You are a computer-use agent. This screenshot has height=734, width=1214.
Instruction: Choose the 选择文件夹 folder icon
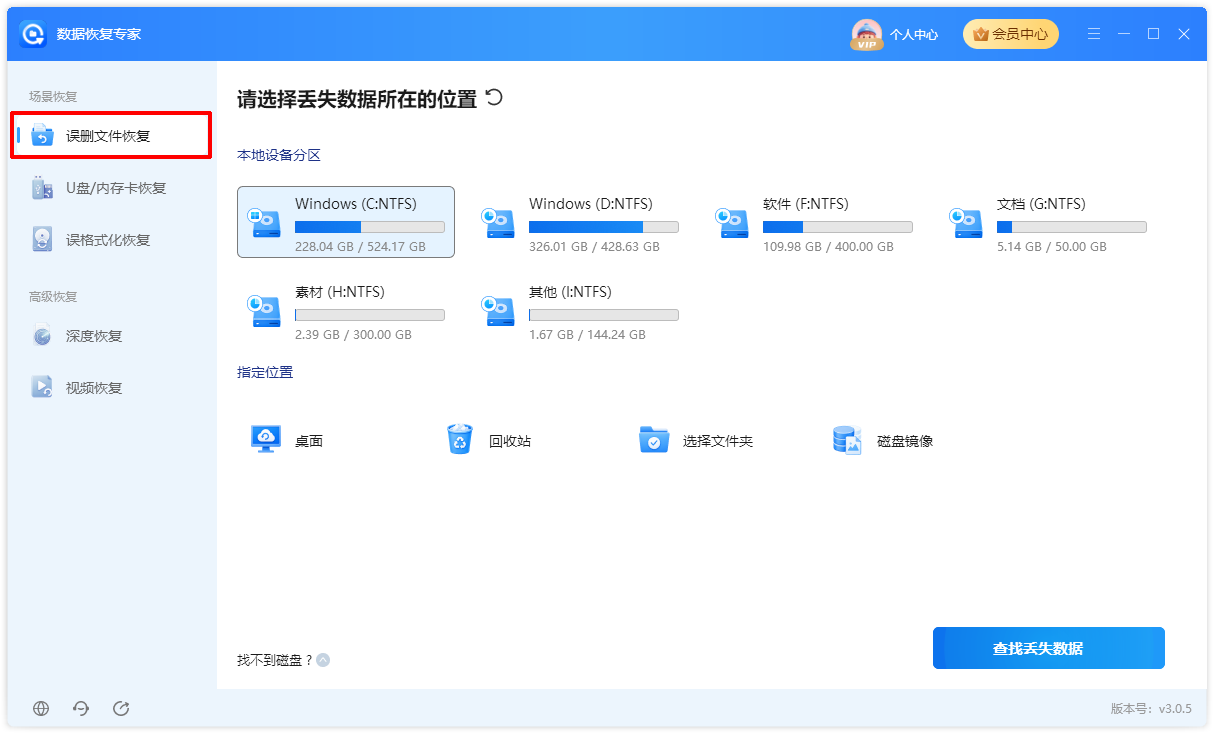click(654, 440)
